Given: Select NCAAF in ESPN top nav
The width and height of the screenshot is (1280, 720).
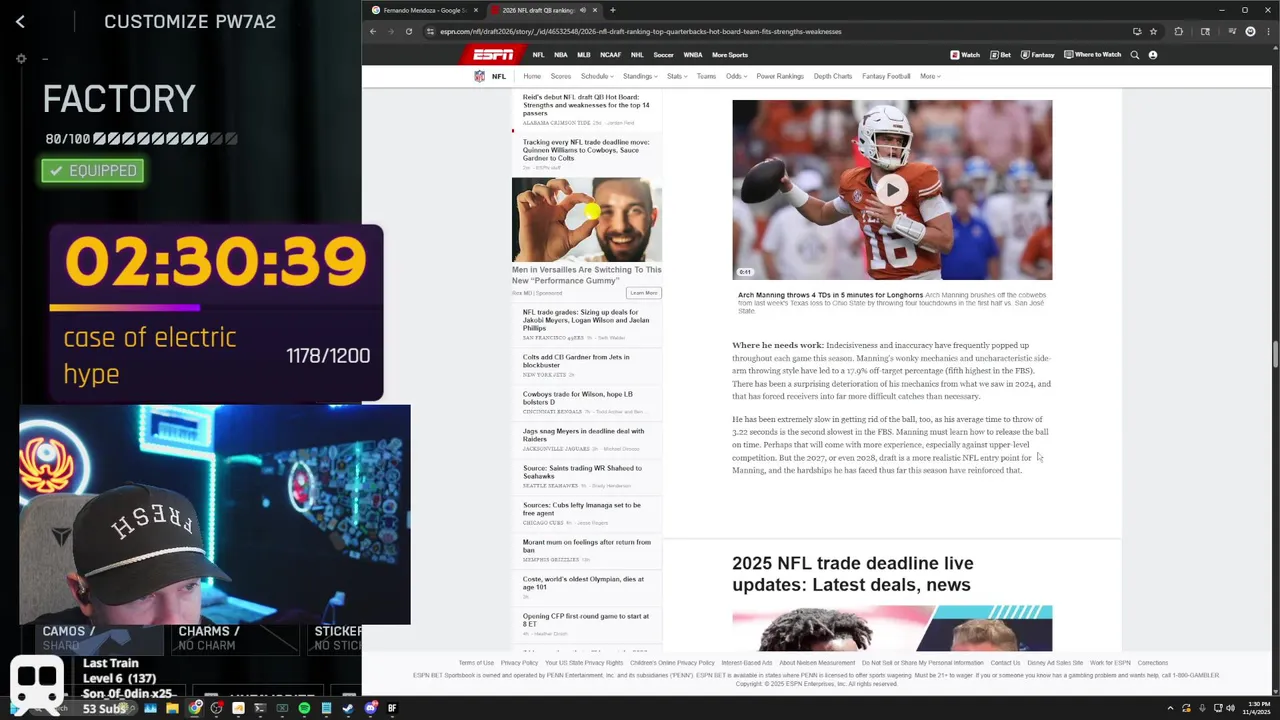Looking at the screenshot, I should [x=610, y=55].
